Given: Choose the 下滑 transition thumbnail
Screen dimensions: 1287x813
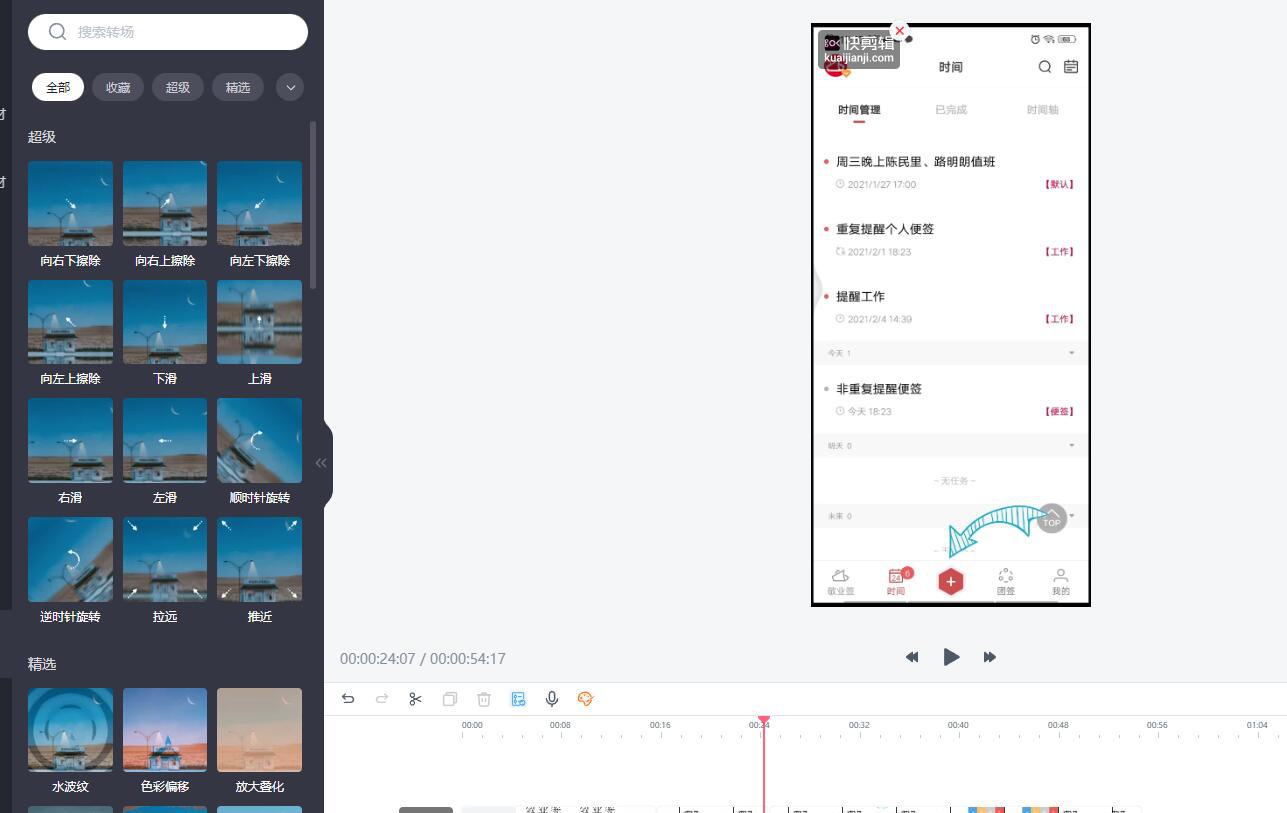Looking at the screenshot, I should pos(165,322).
